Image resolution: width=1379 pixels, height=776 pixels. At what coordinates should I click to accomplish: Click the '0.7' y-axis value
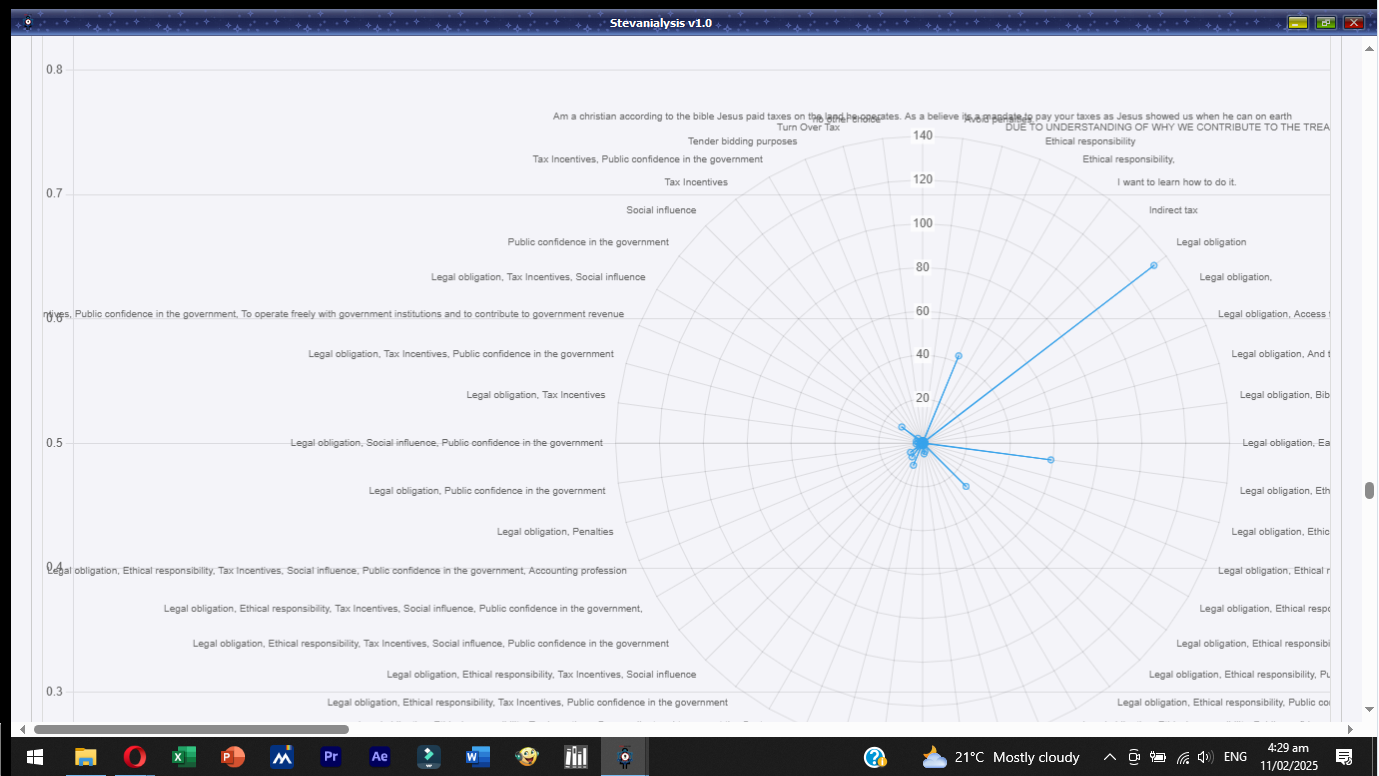tap(54, 193)
